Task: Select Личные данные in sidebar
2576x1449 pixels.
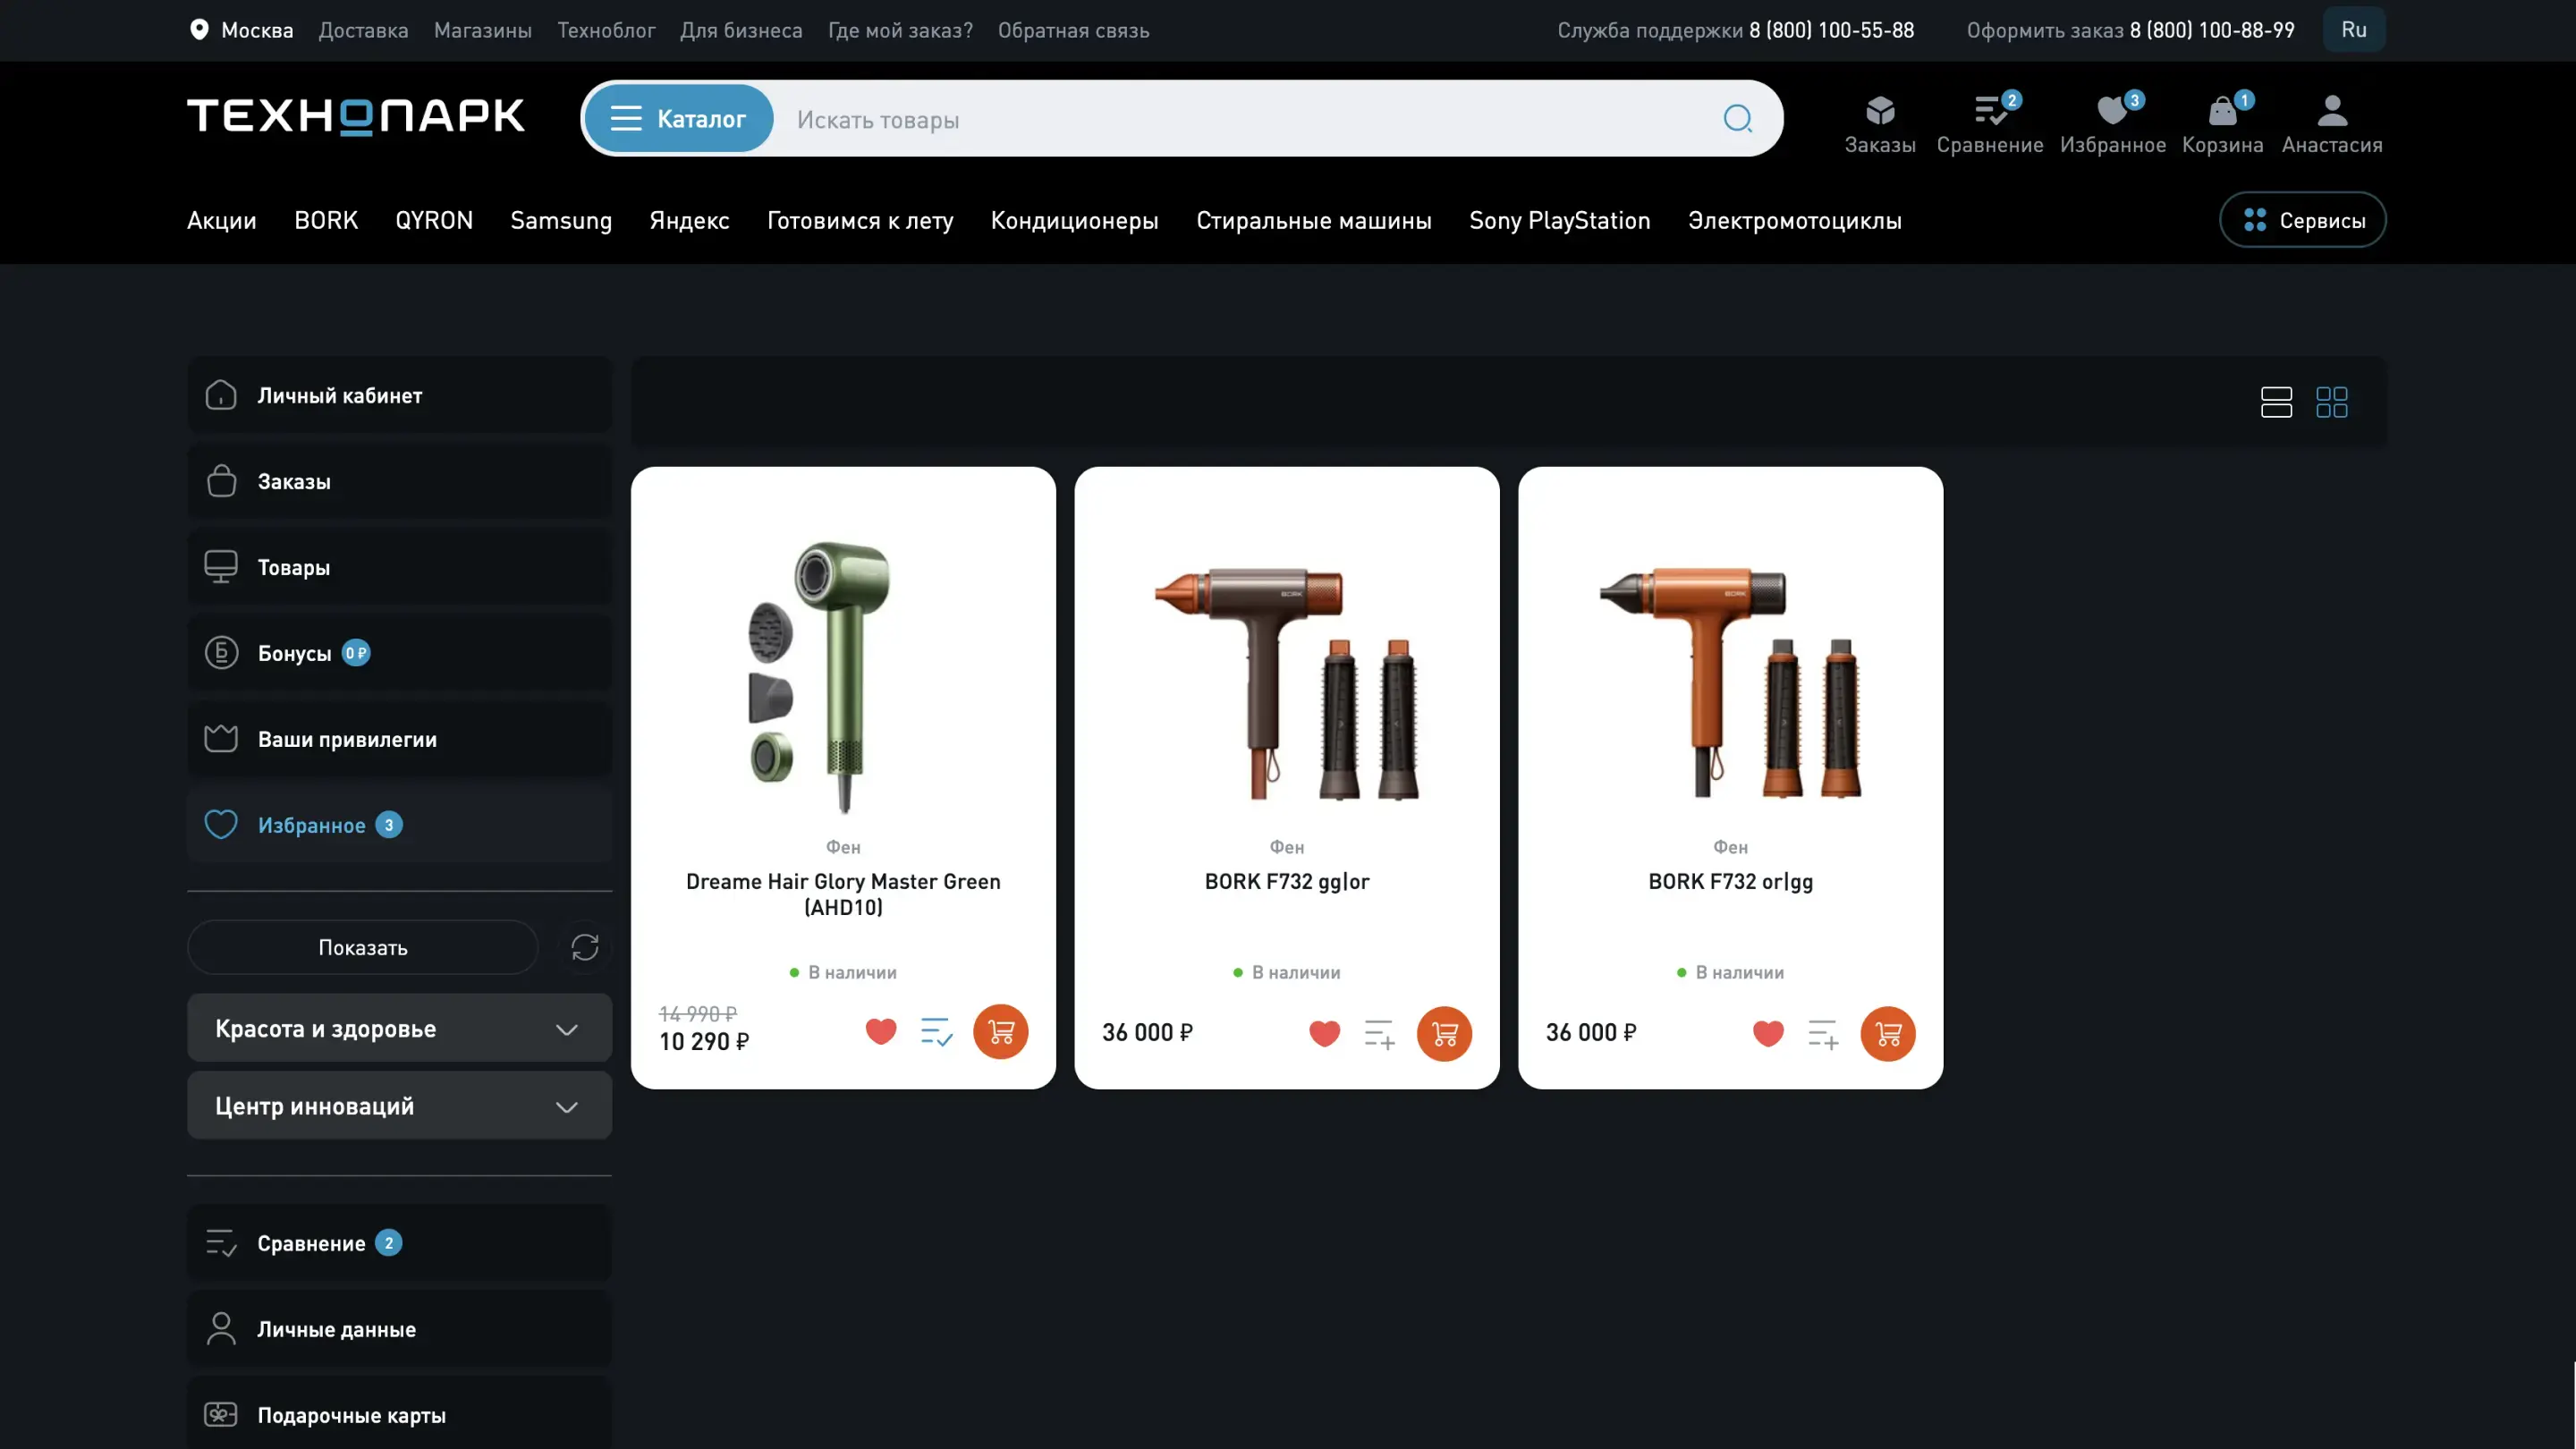Action: click(336, 1329)
